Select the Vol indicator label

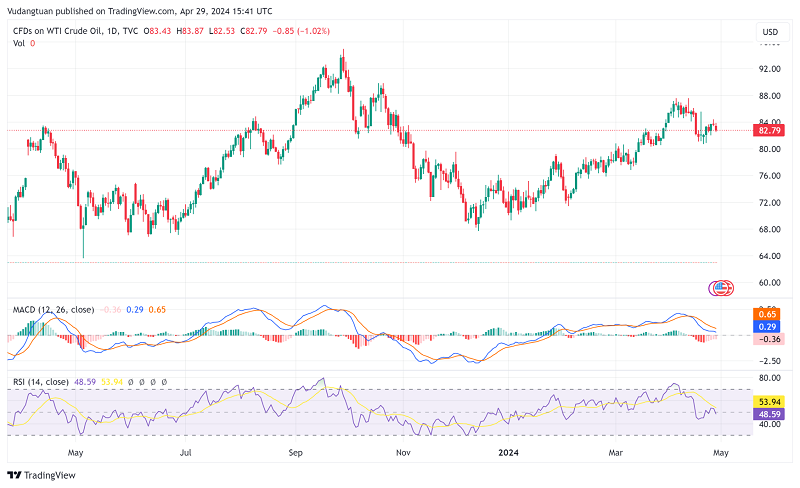(18, 44)
